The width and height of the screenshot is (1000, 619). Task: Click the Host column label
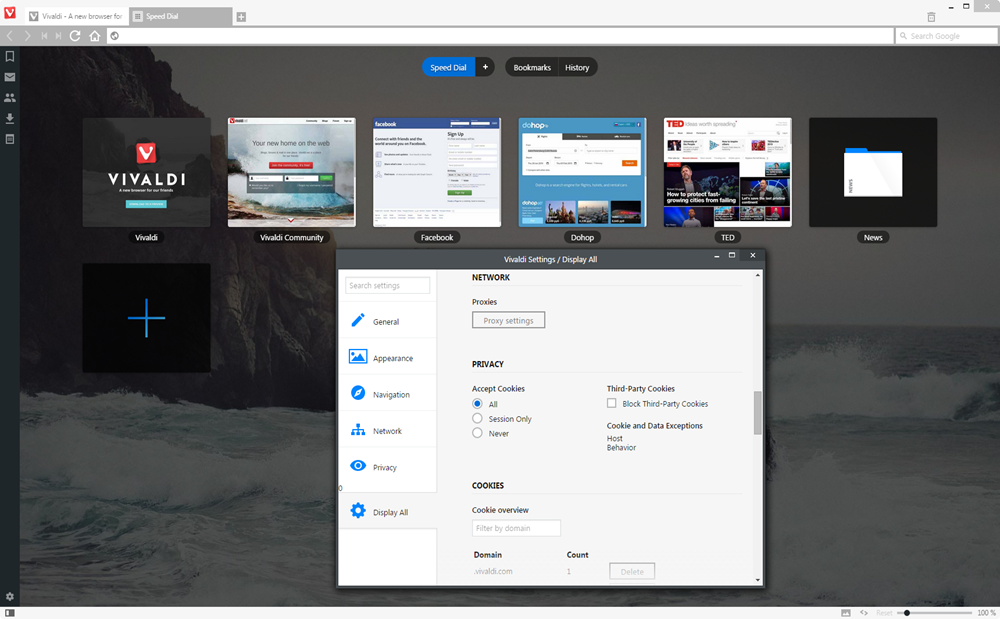tap(615, 438)
